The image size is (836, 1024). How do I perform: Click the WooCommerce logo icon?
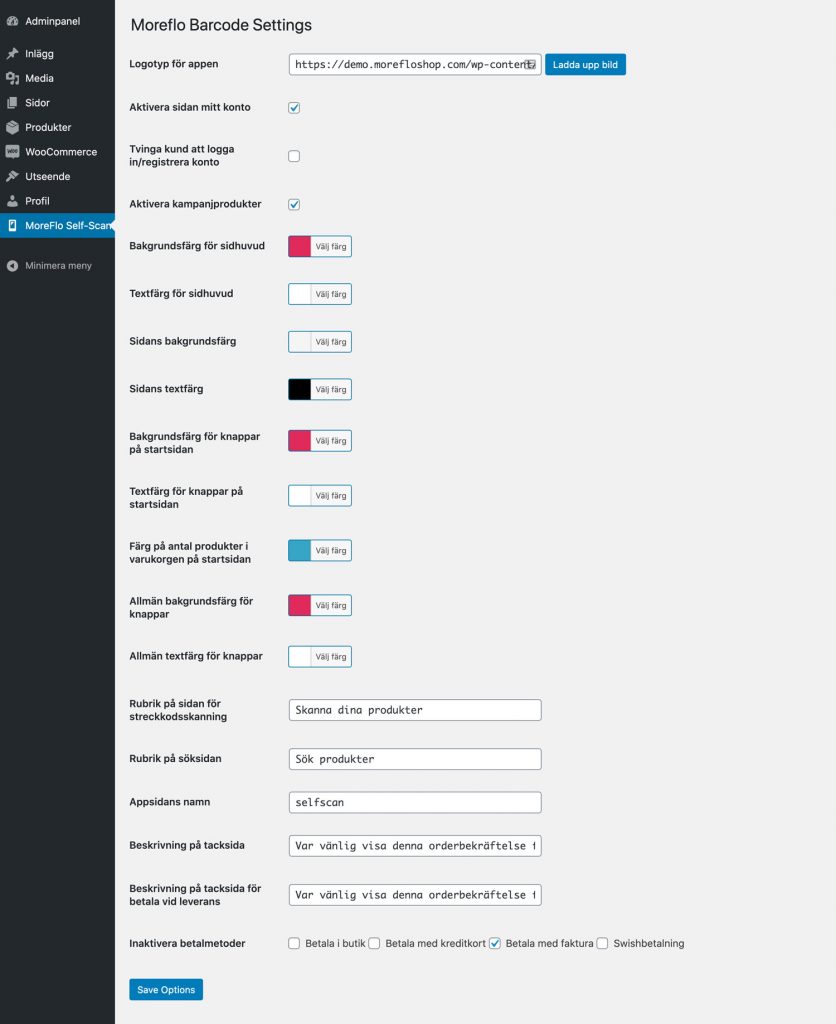(x=12, y=152)
